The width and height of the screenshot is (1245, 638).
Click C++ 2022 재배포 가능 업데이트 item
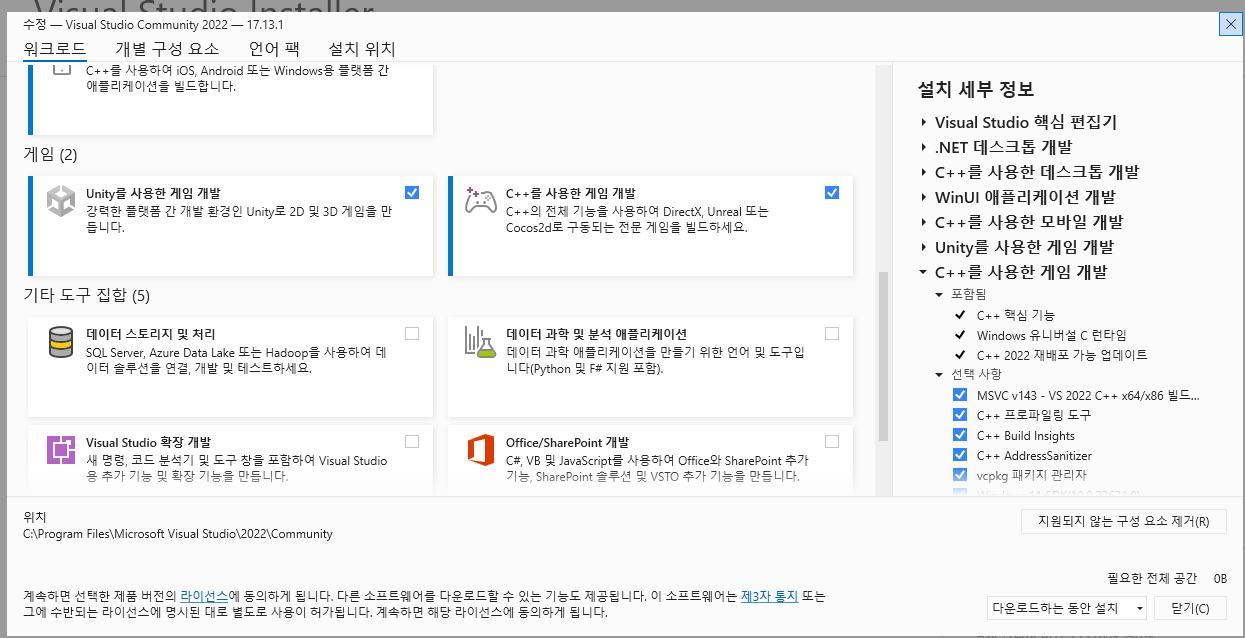point(1062,355)
